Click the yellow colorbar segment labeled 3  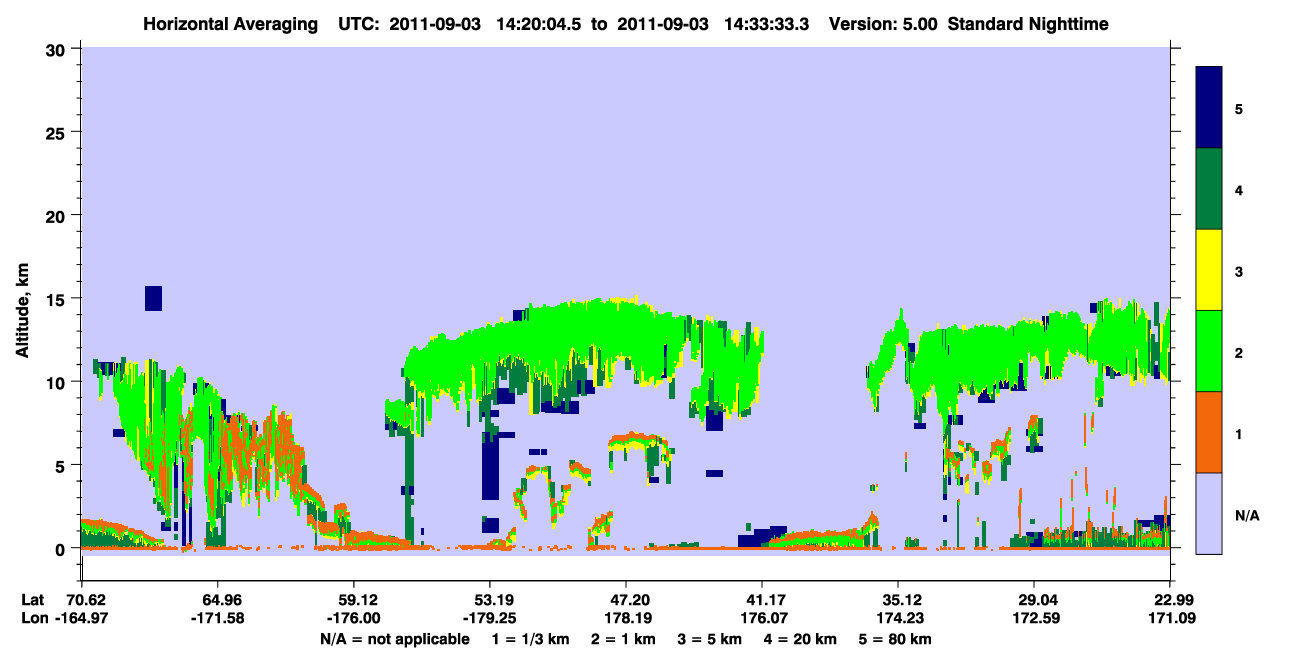coord(1209,270)
